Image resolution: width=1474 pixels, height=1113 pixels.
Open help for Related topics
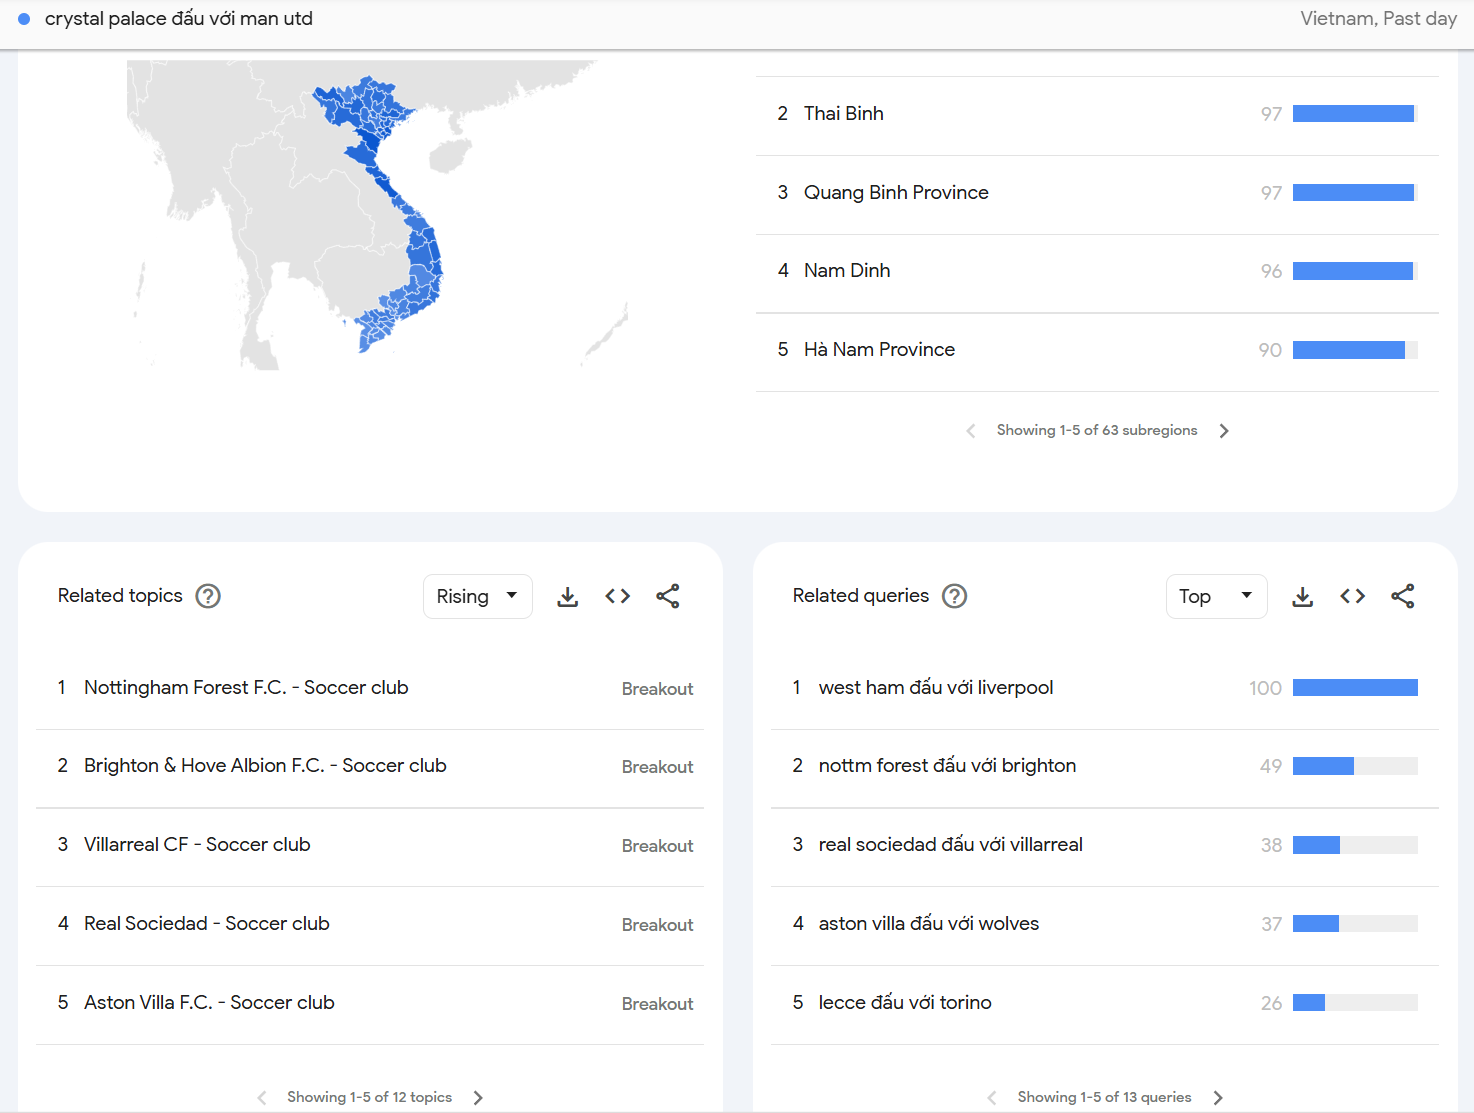(208, 597)
